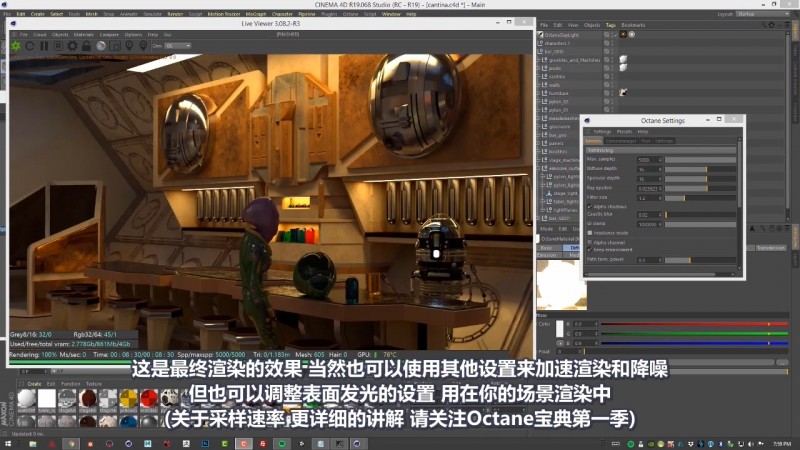The image size is (800, 450).
Task: Collapse the emissive group in Object Manager
Action: (x=538, y=168)
